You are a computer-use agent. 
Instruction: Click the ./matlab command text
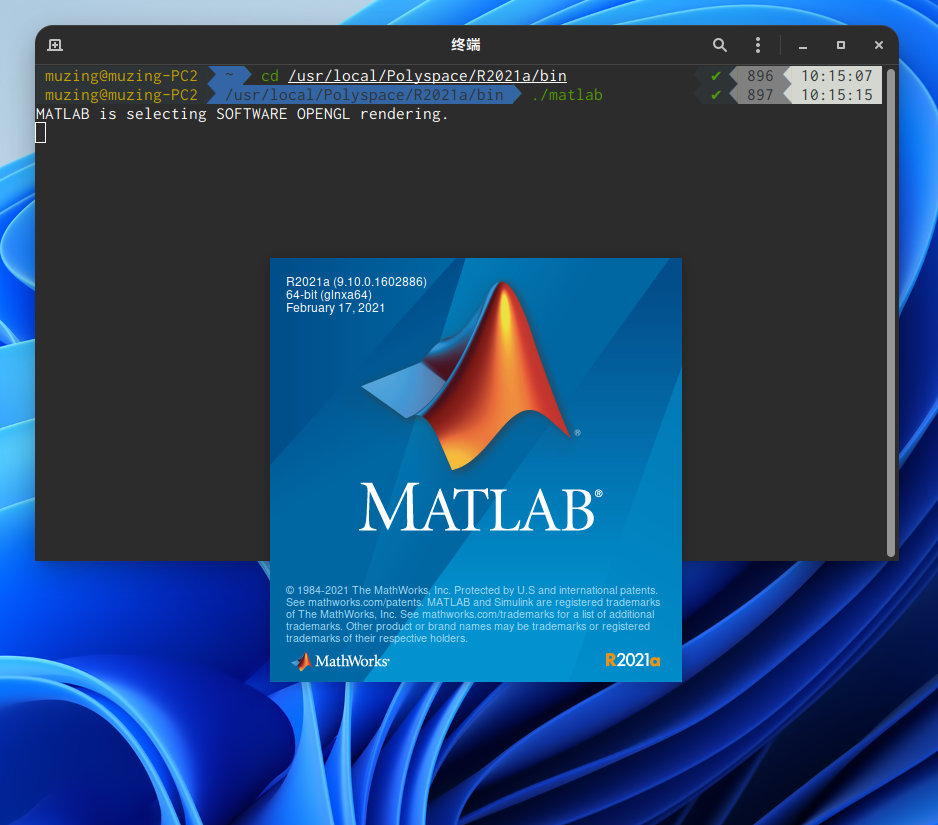tap(566, 95)
